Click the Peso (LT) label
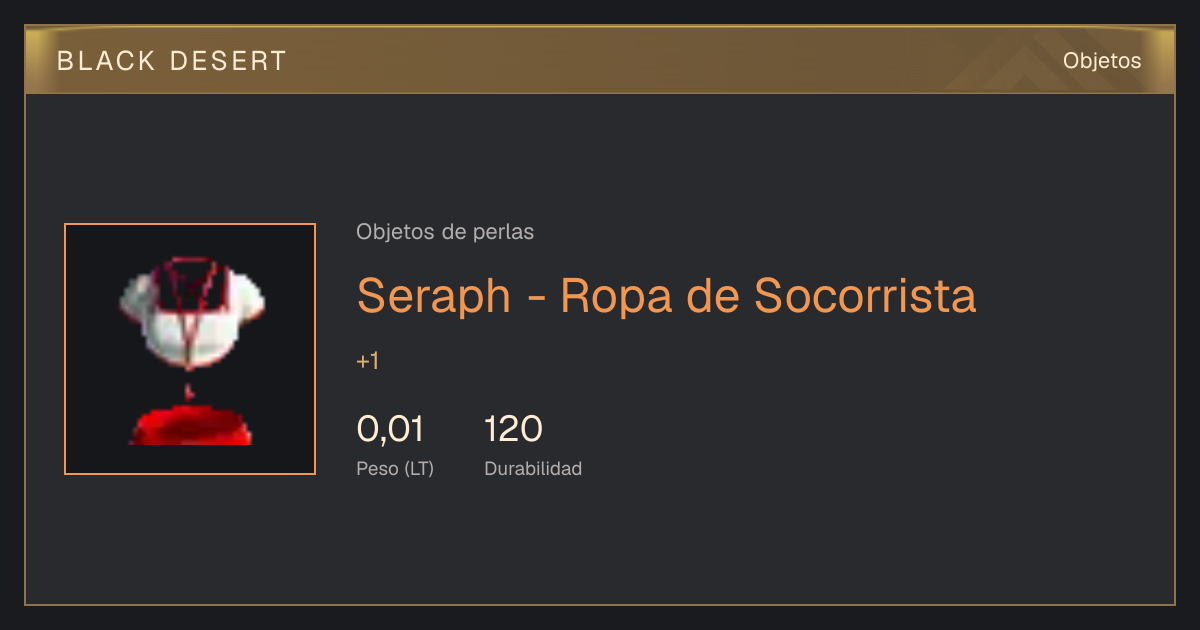Viewport: 1200px width, 630px height. (395, 468)
